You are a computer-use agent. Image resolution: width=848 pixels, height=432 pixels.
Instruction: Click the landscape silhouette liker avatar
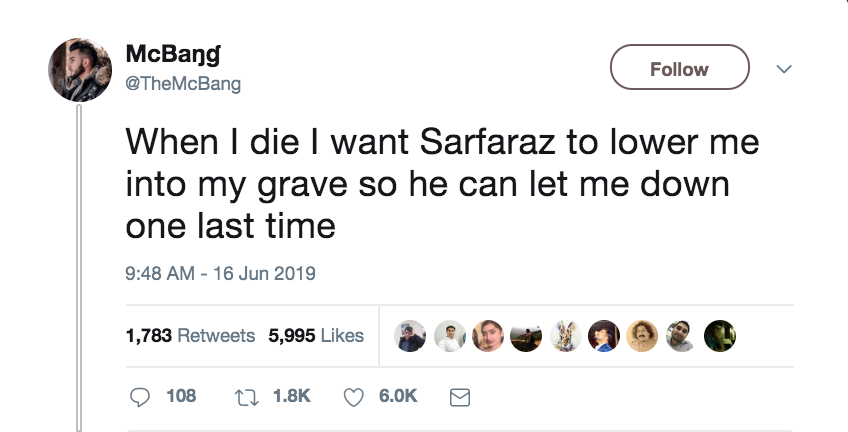(525, 336)
